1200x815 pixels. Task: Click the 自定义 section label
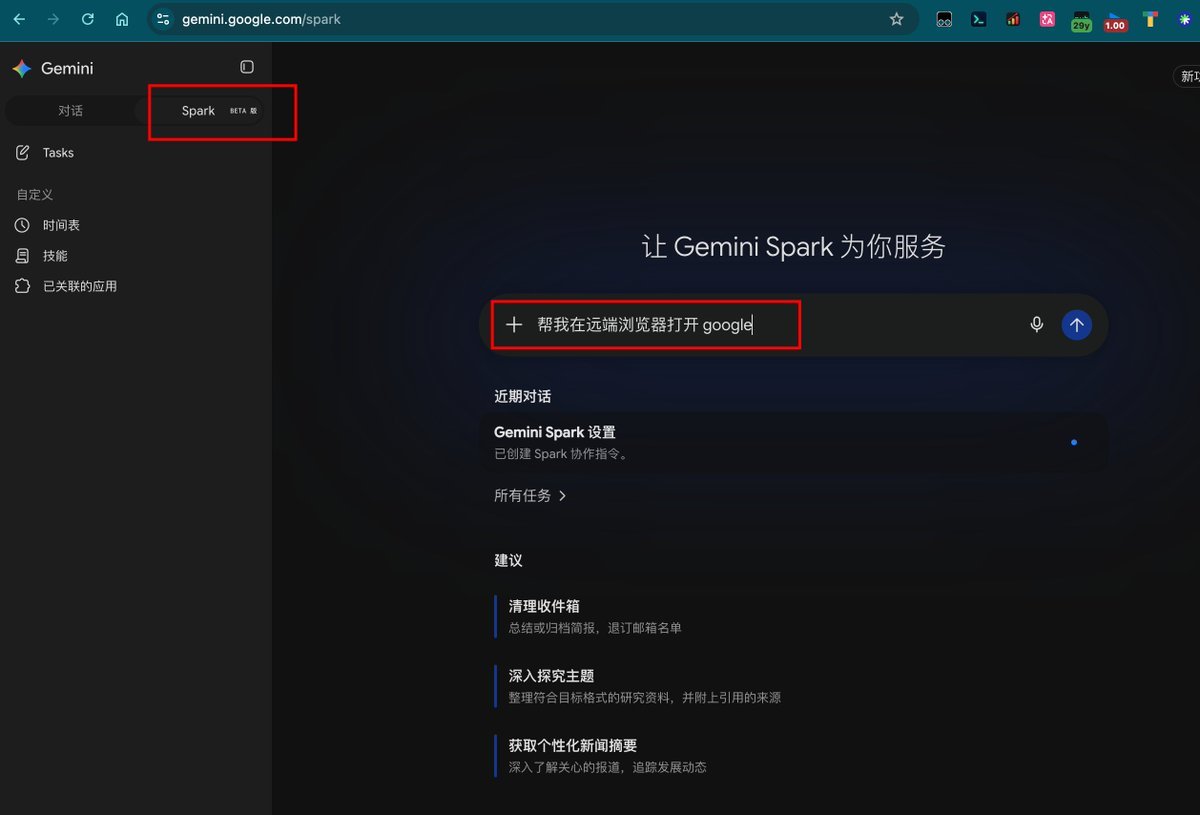click(35, 195)
